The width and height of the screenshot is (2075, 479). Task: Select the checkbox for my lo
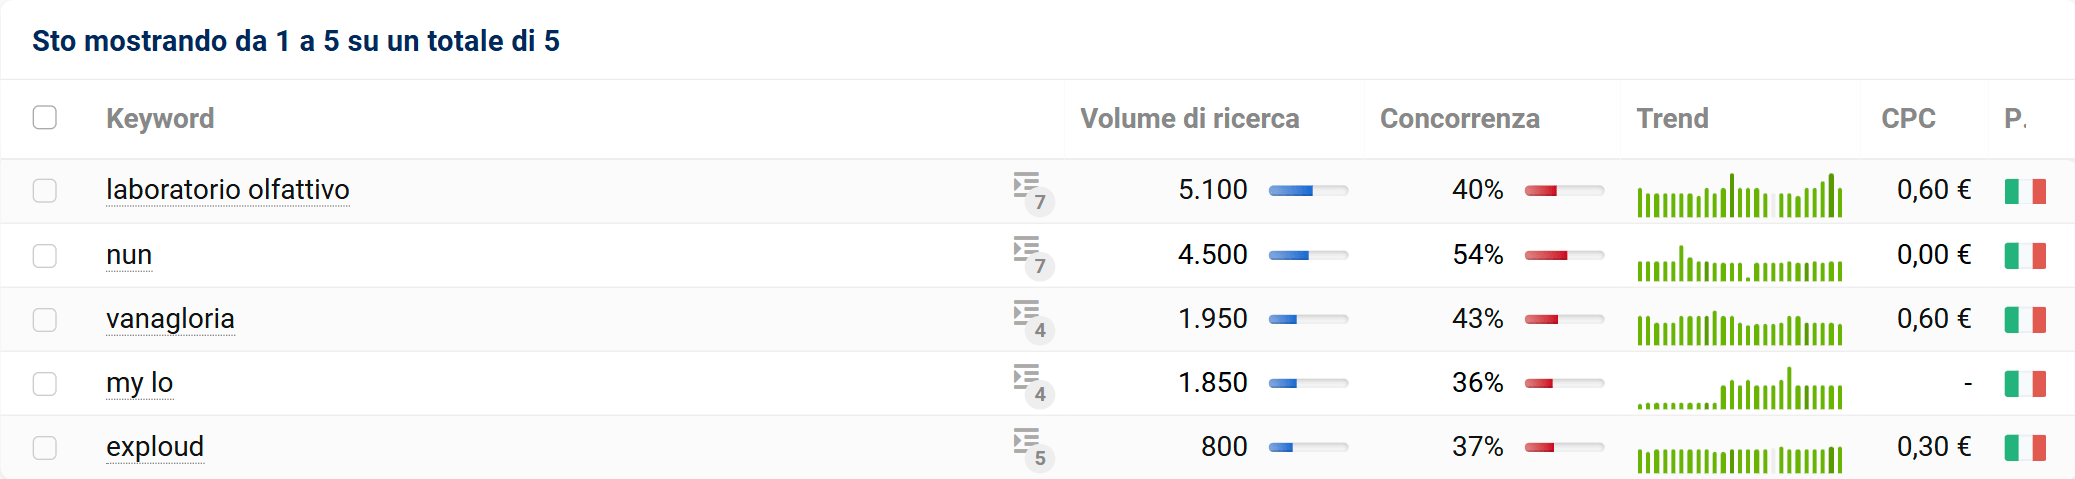click(45, 384)
